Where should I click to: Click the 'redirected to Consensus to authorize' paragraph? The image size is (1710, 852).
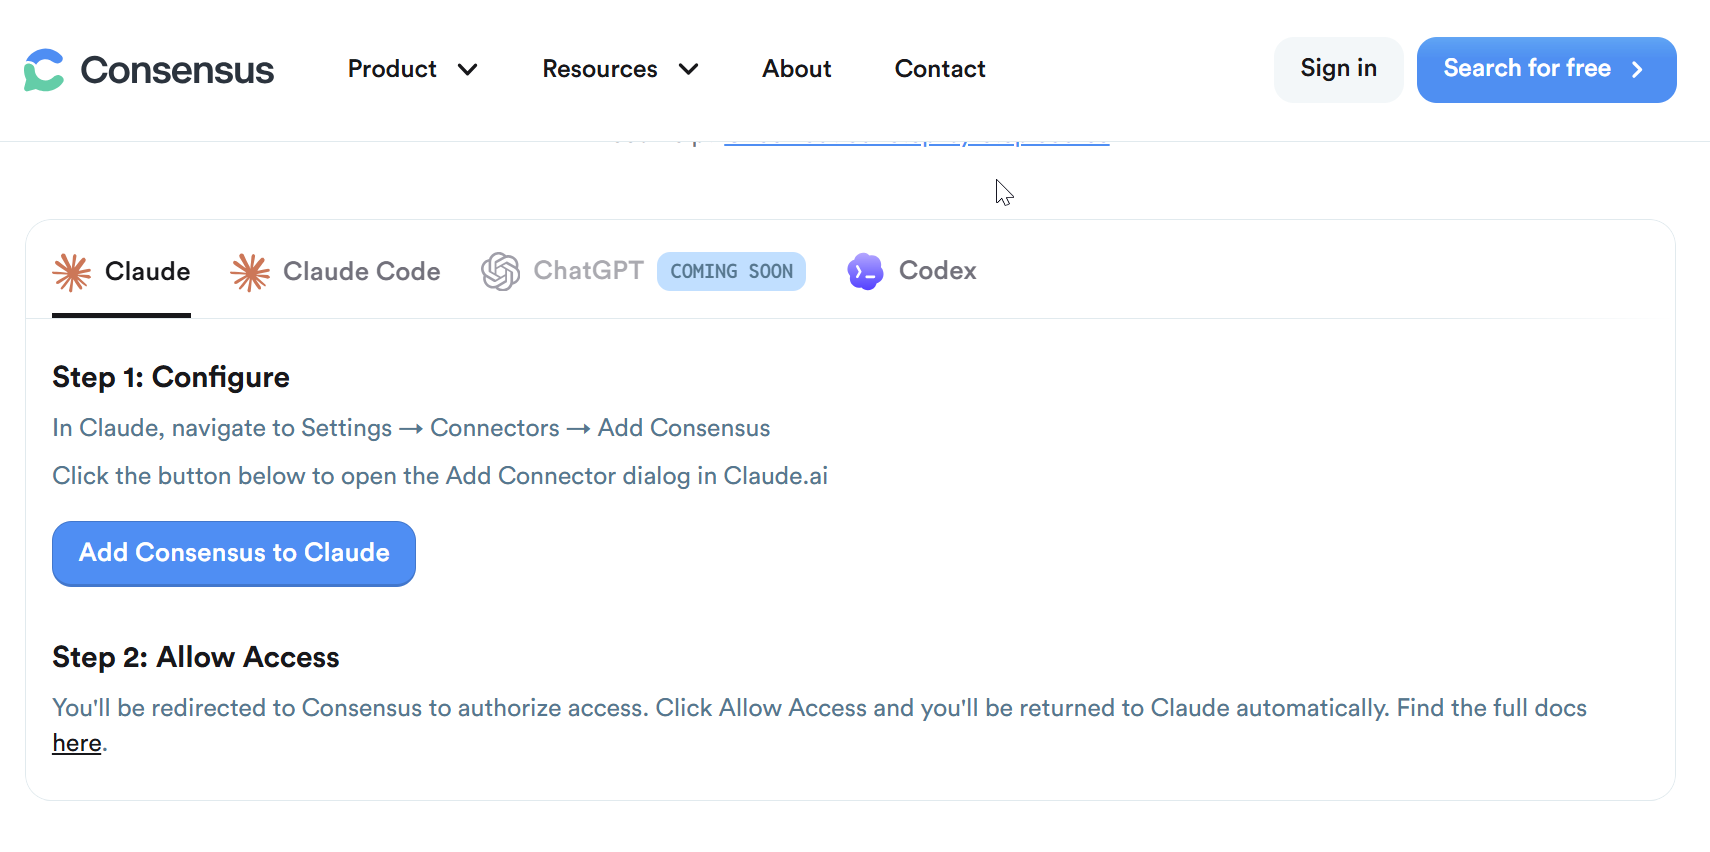pos(819,725)
